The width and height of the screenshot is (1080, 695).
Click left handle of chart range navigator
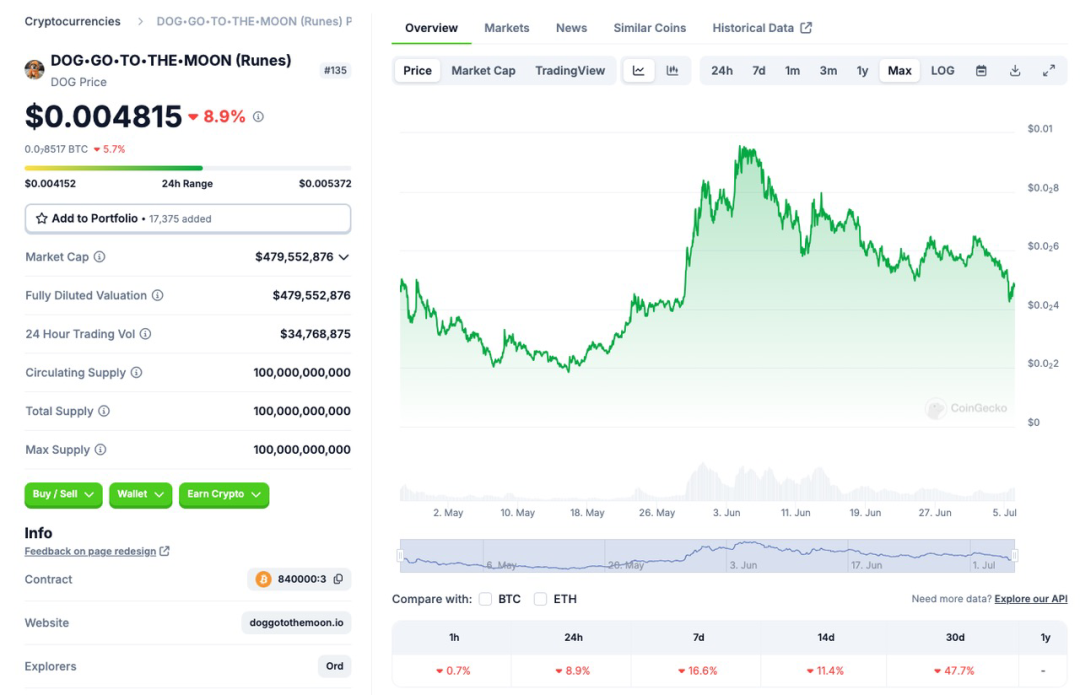point(399,555)
